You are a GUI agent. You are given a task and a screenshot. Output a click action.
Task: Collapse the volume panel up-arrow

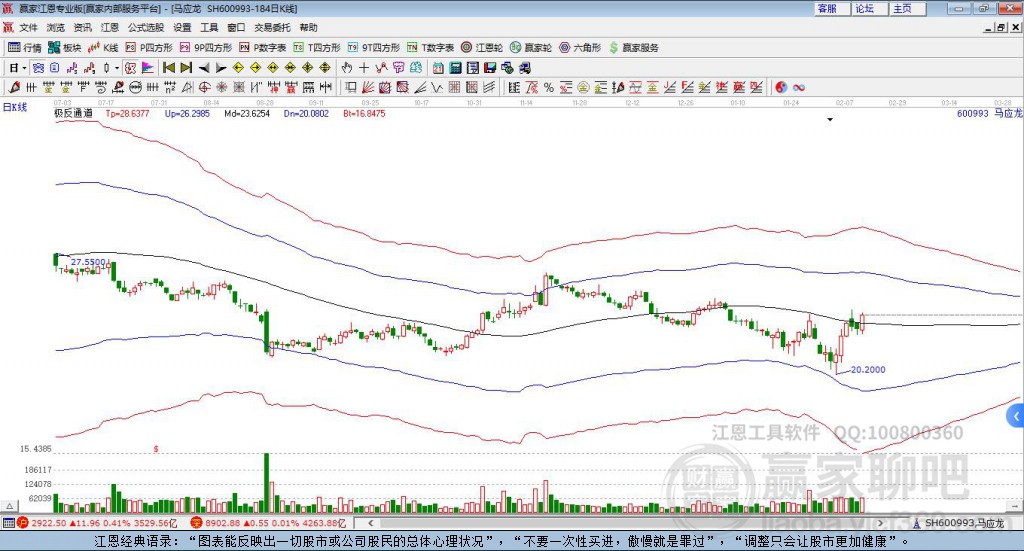[9, 506]
